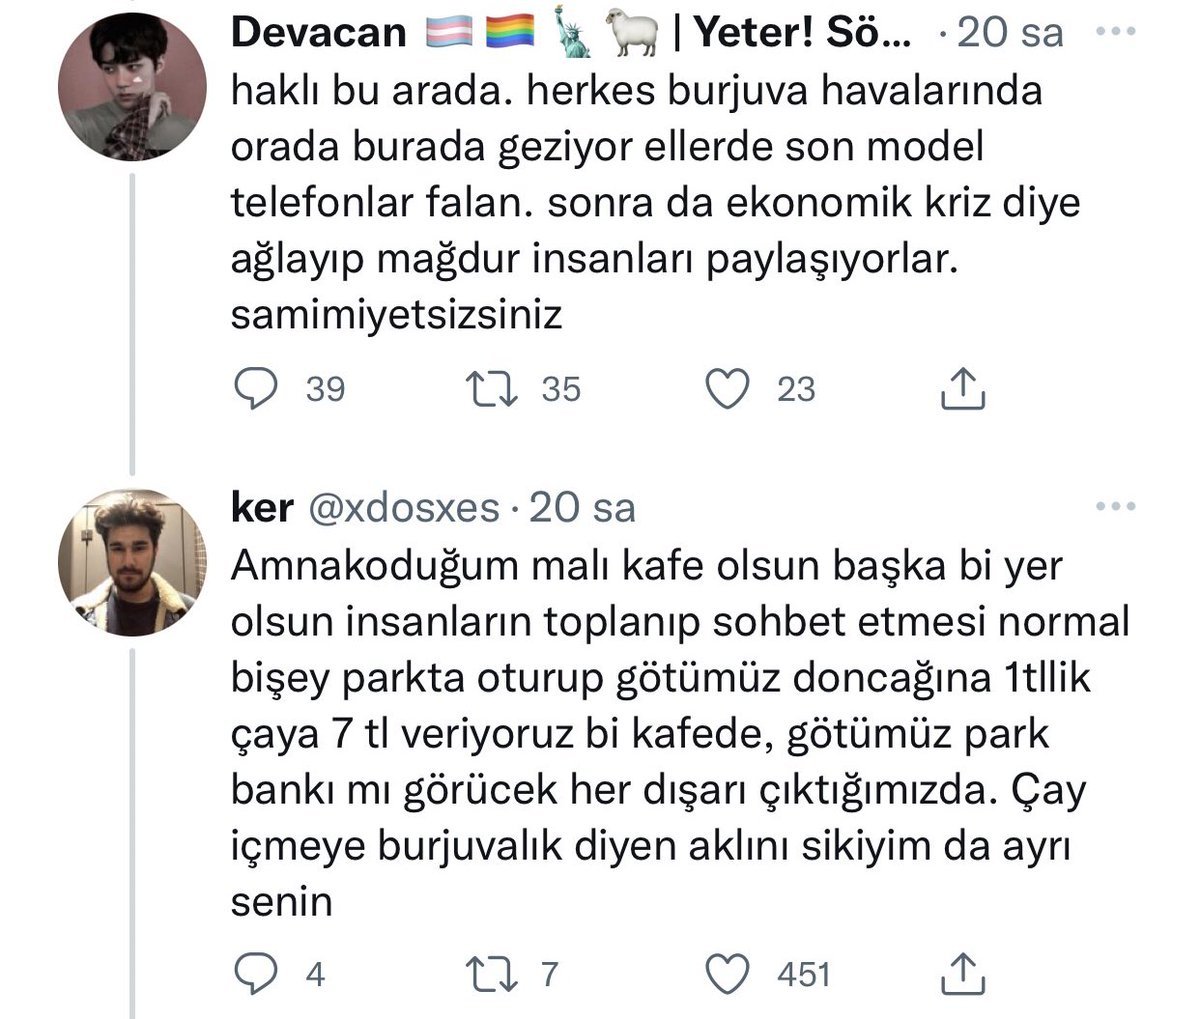
Task: Open ker's profile via display name
Action: click(x=261, y=508)
